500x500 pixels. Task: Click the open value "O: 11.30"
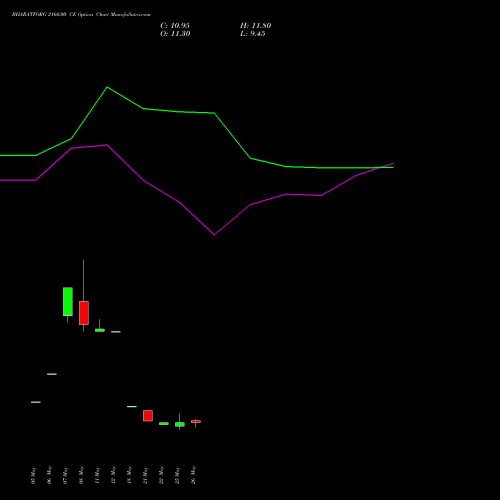click(175, 34)
